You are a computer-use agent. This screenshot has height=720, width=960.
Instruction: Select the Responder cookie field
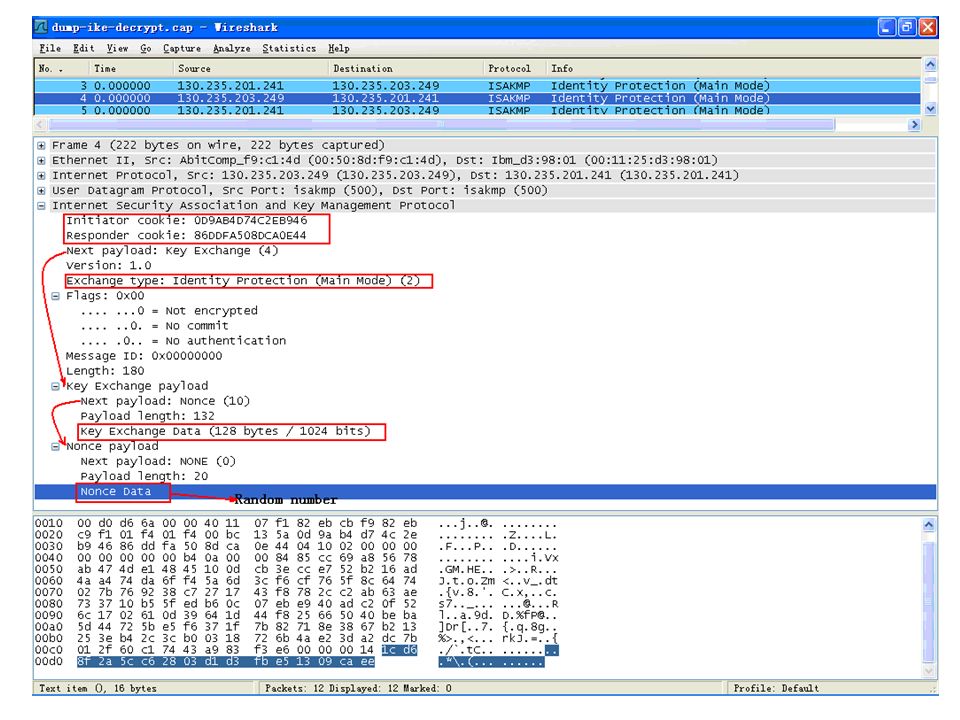tap(186, 236)
